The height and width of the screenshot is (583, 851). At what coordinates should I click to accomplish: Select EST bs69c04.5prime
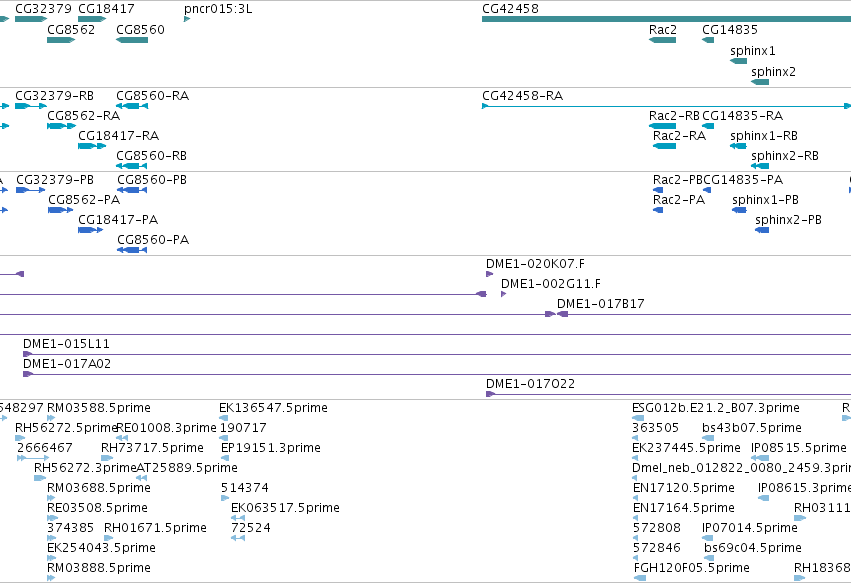710,558
